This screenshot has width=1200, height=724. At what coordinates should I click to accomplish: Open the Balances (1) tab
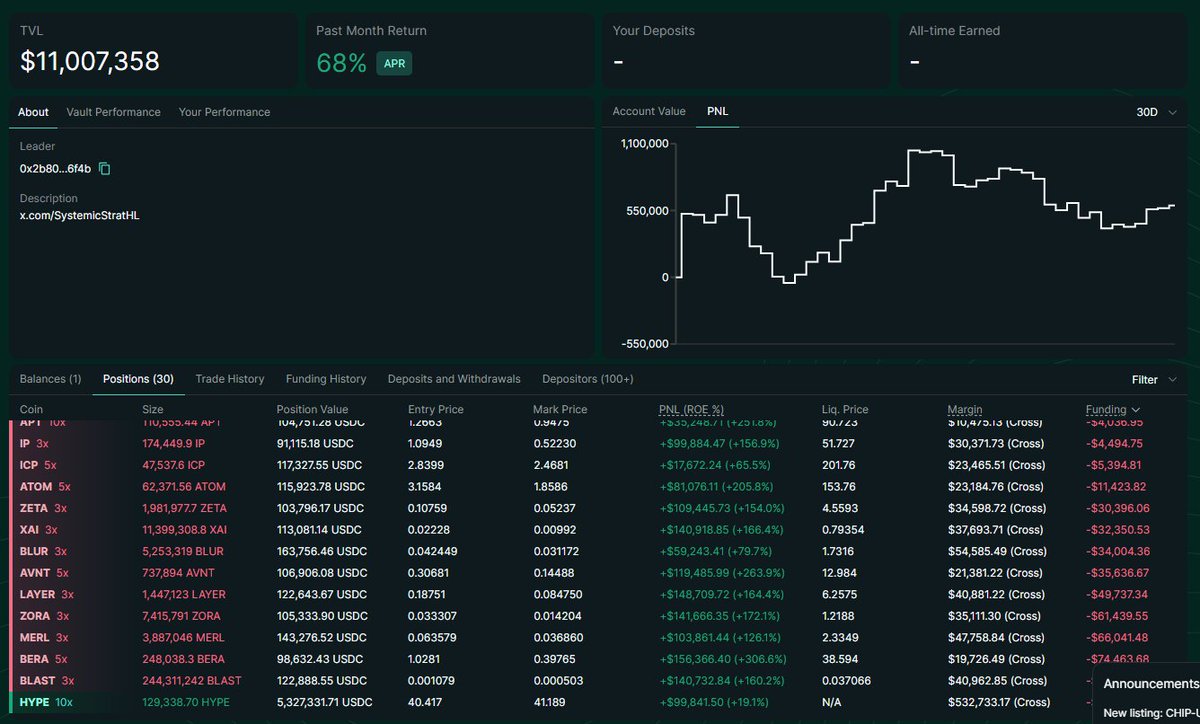click(50, 379)
